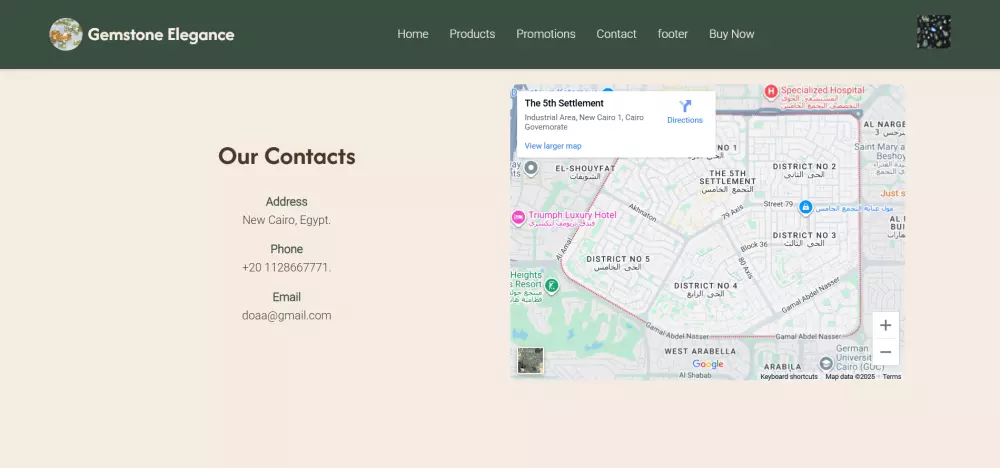This screenshot has height=468, width=1000.
Task: Select Contact in the navigation bar
Action: (x=616, y=34)
